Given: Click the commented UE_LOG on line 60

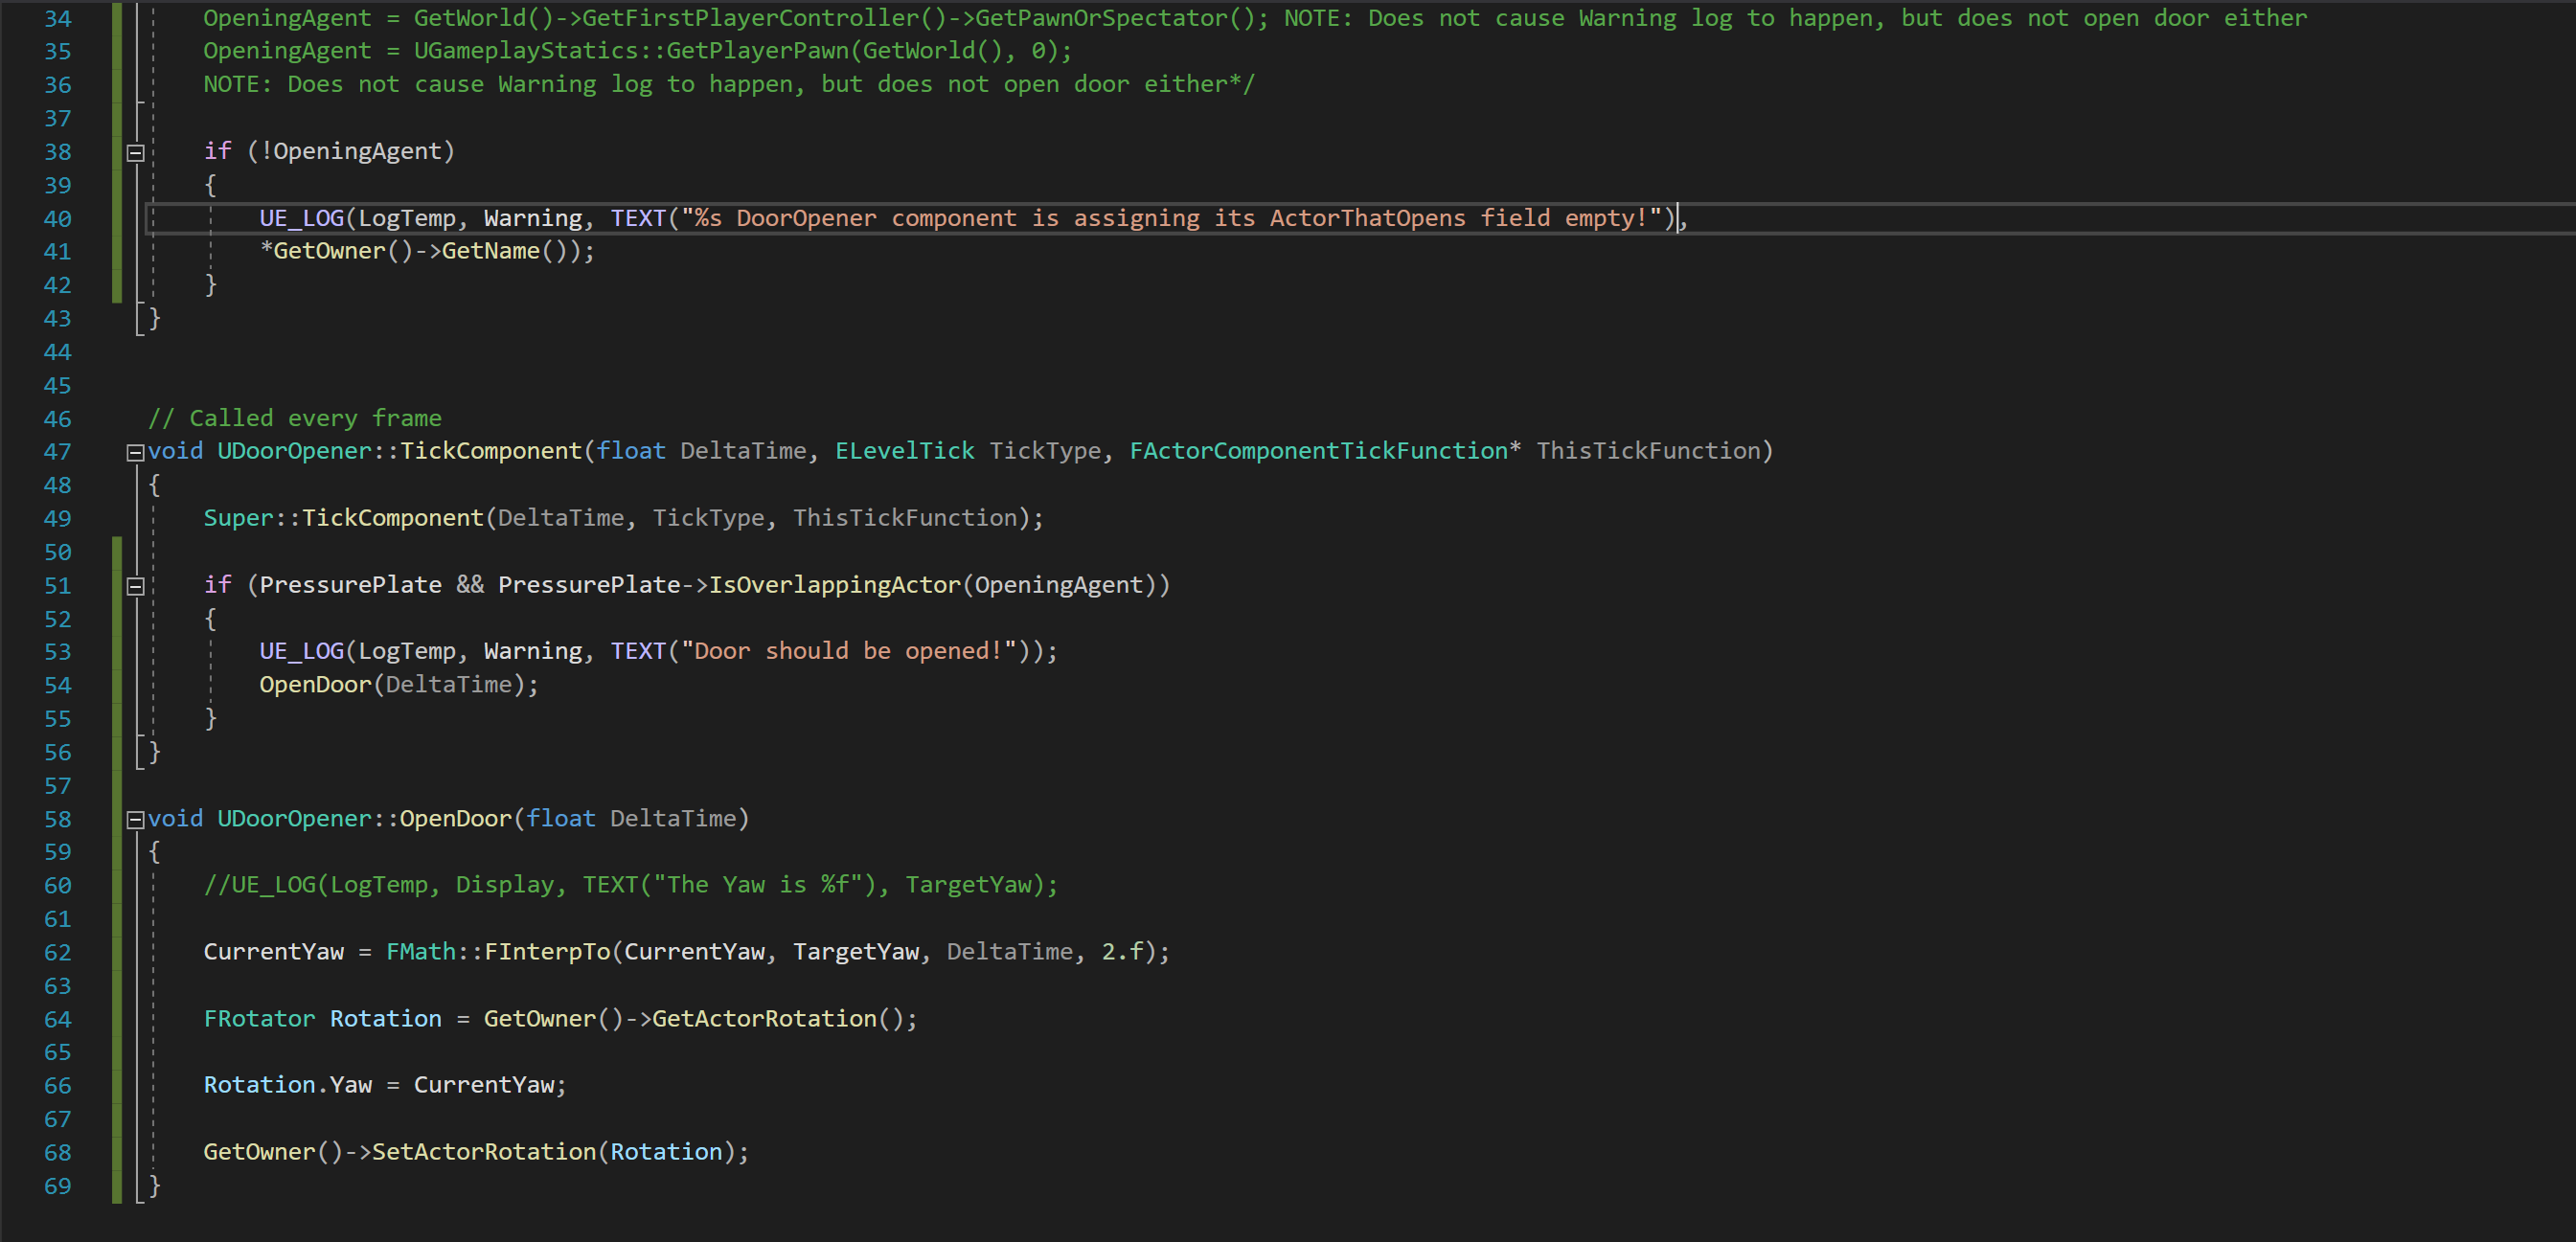Looking at the screenshot, I should click(631, 885).
